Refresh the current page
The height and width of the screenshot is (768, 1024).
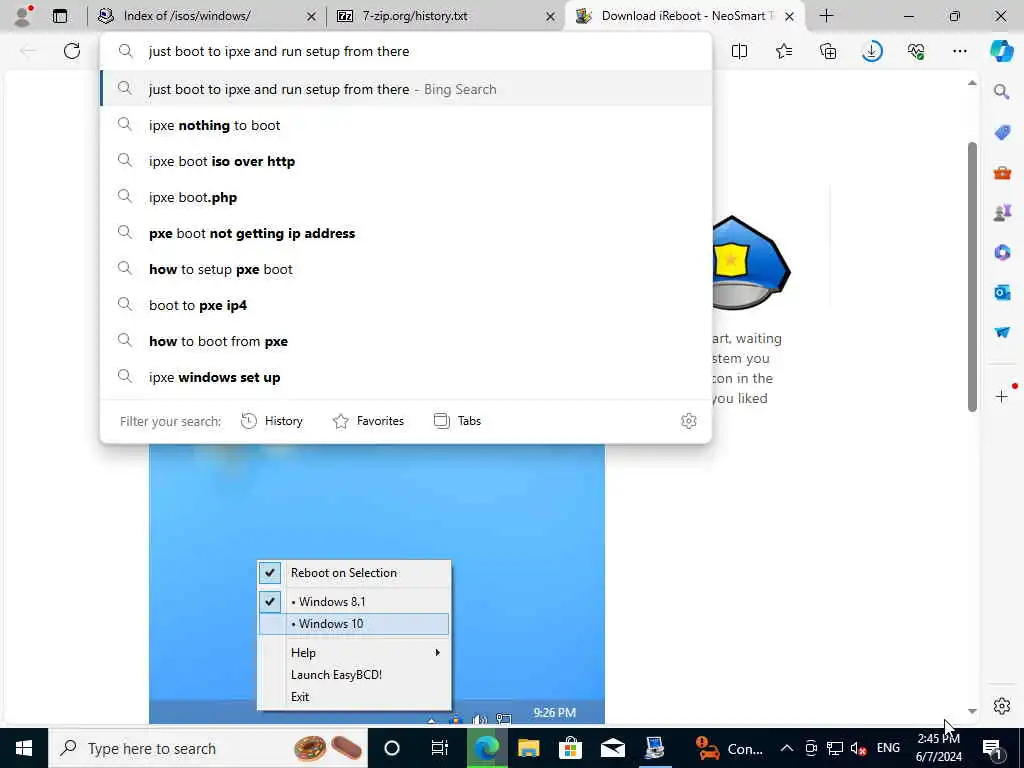(72, 51)
